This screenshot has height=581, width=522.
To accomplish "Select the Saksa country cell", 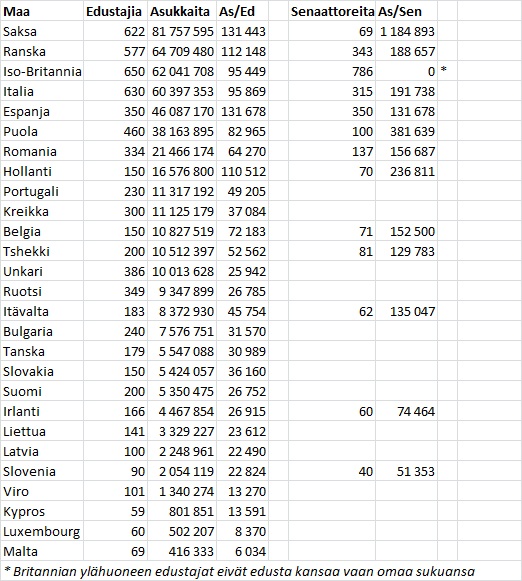I will tap(42, 31).
